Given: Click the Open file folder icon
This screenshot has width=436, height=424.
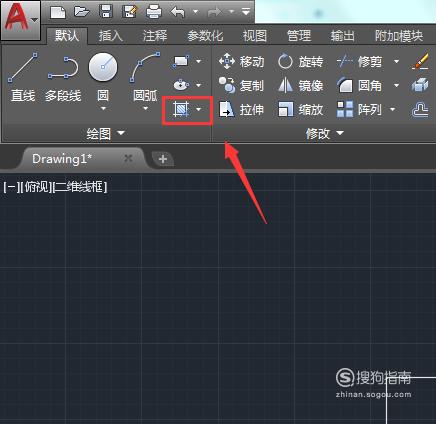Looking at the screenshot, I should click(82, 12).
